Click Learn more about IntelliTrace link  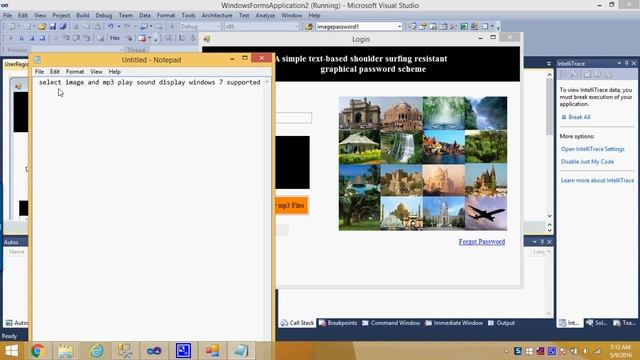click(x=597, y=180)
